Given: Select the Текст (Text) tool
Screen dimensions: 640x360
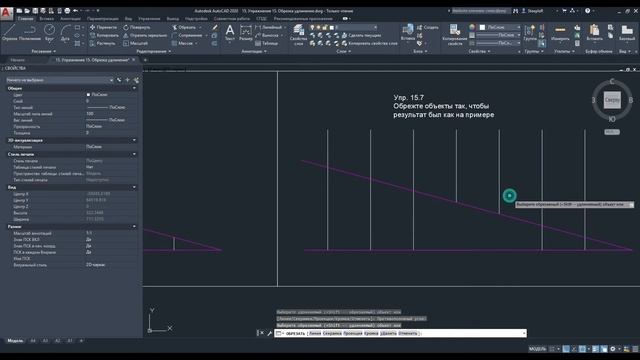Looking at the screenshot, I should 230,33.
